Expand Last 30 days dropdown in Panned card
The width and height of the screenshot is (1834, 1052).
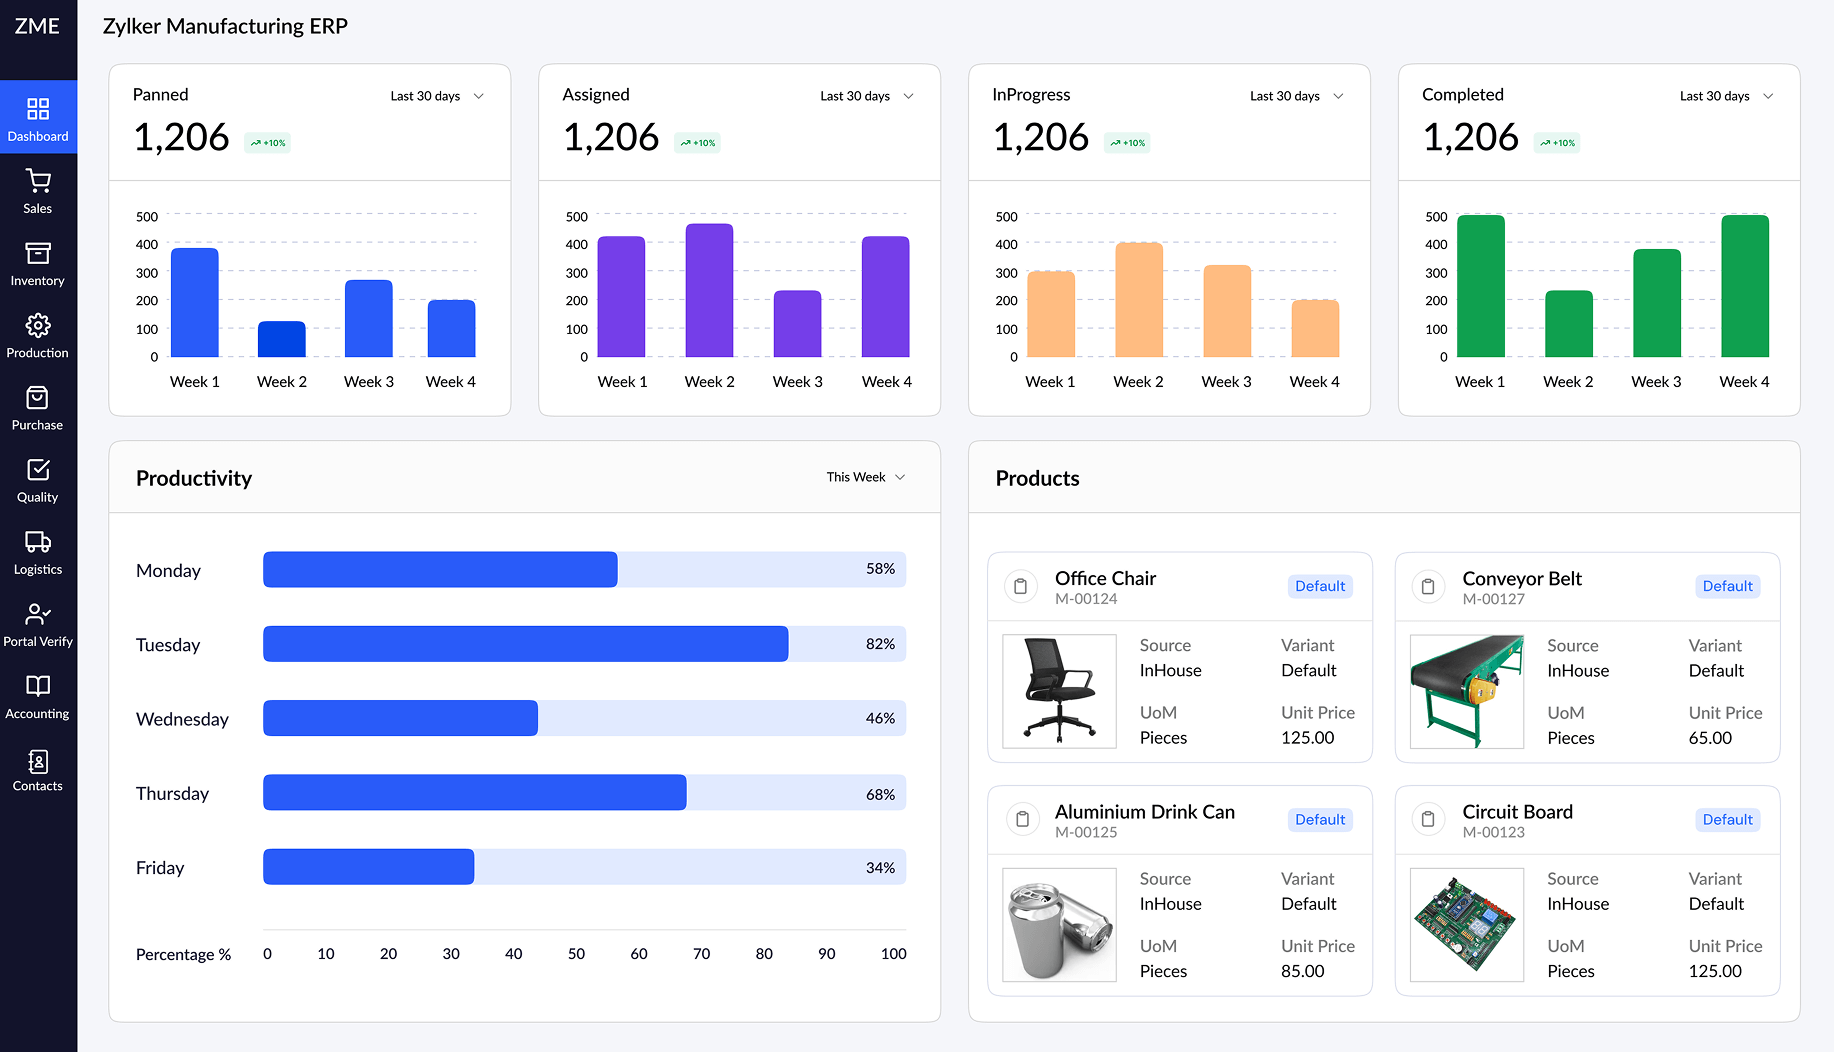437,96
